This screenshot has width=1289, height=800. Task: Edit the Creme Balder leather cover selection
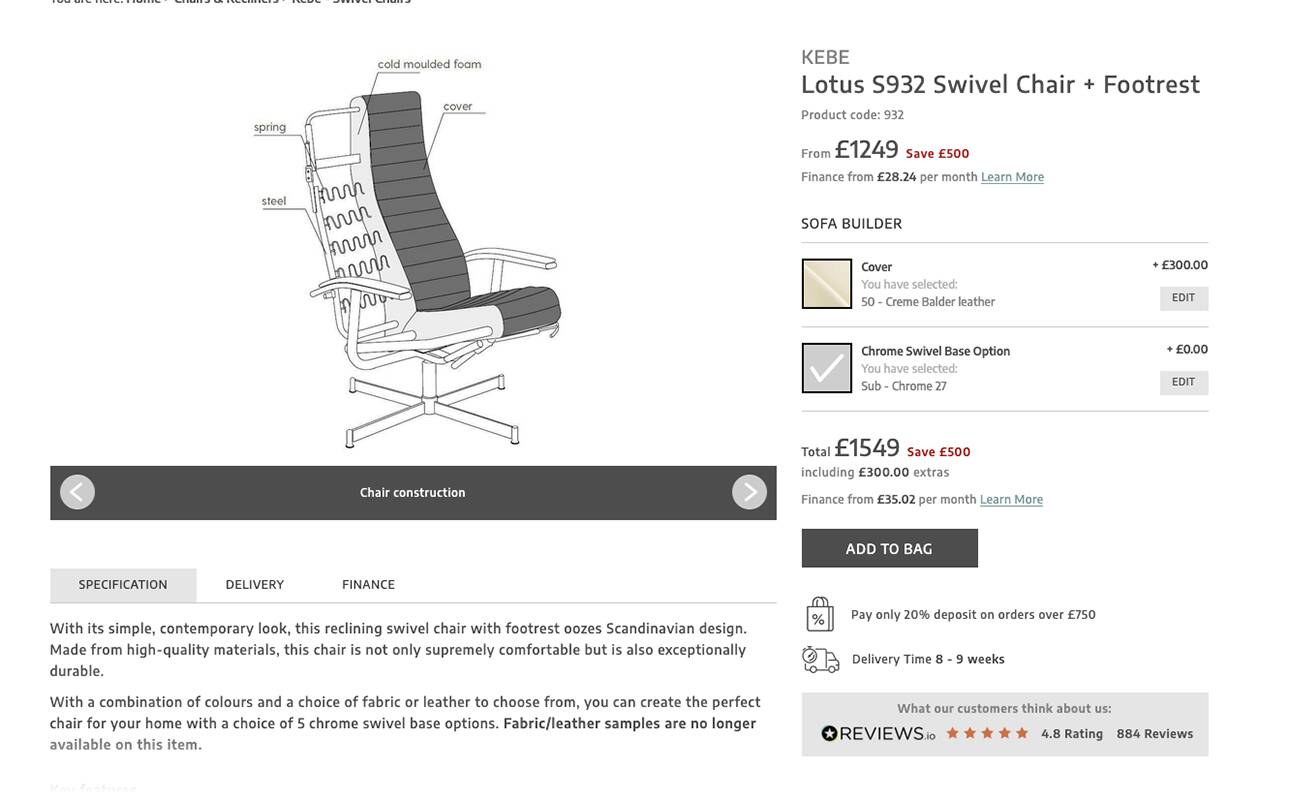click(1183, 297)
